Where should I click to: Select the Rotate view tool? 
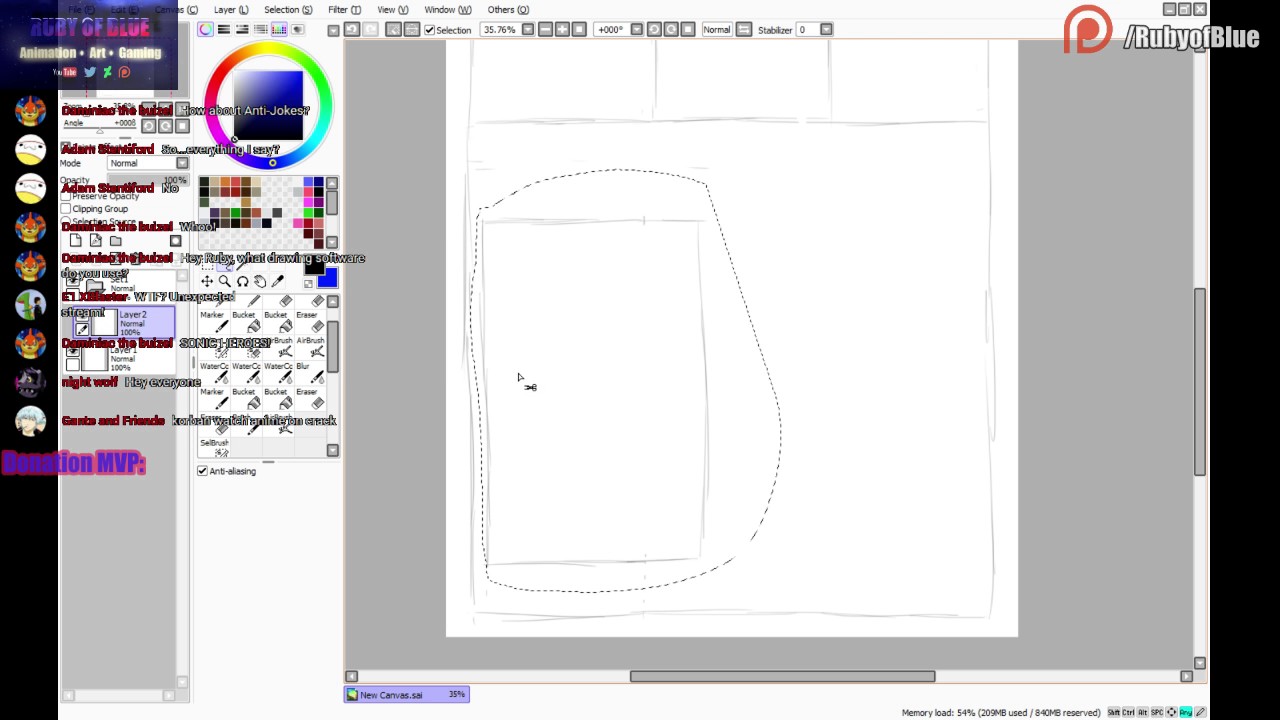(242, 282)
